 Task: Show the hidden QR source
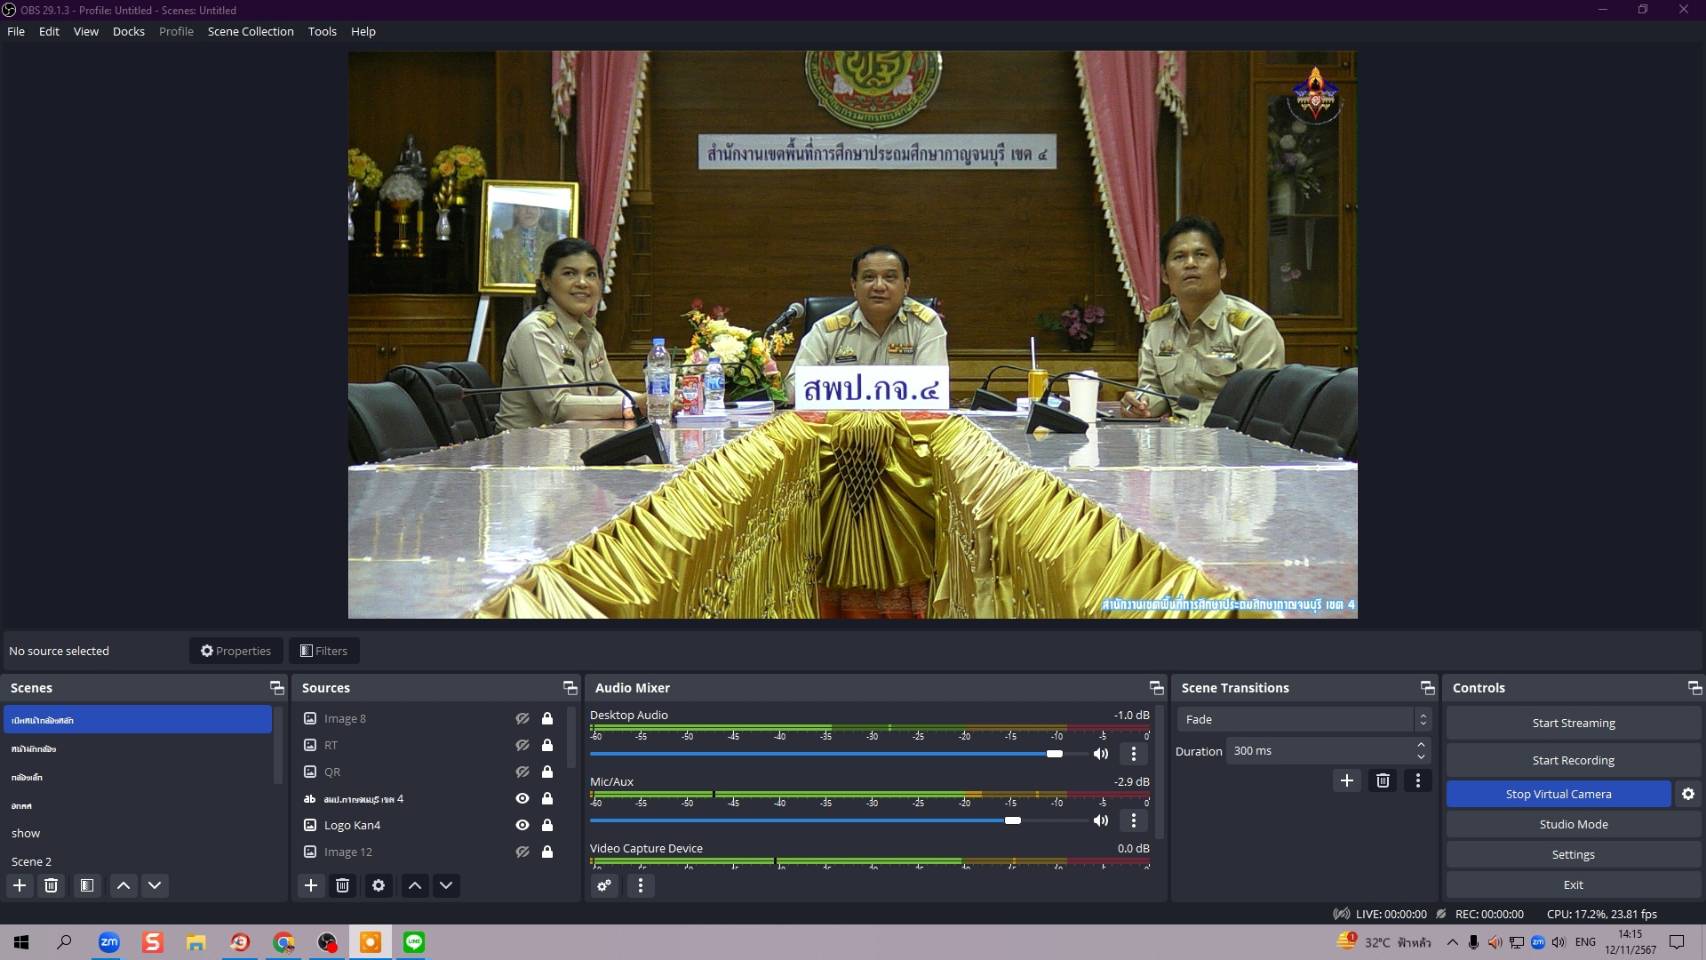point(522,772)
